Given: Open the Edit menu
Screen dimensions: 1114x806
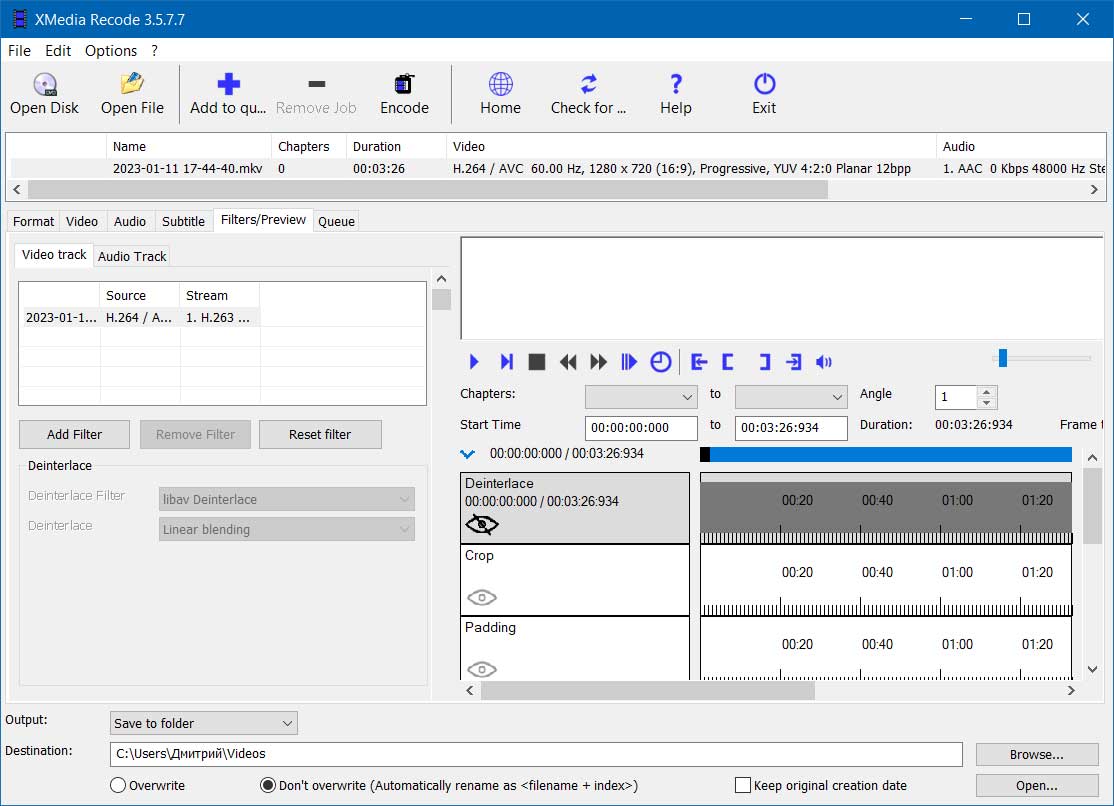Looking at the screenshot, I should pos(58,50).
